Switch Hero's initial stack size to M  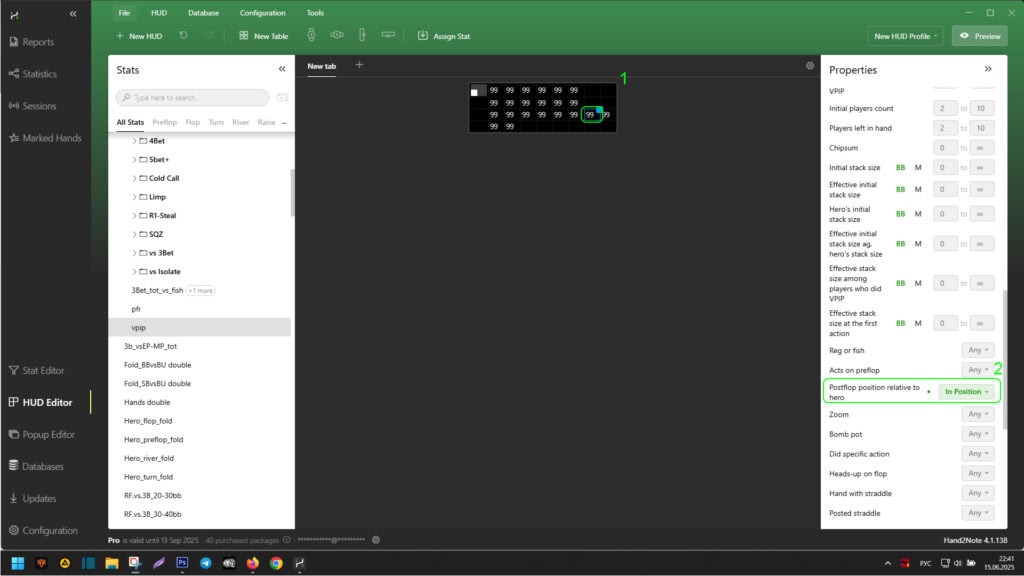(918, 214)
